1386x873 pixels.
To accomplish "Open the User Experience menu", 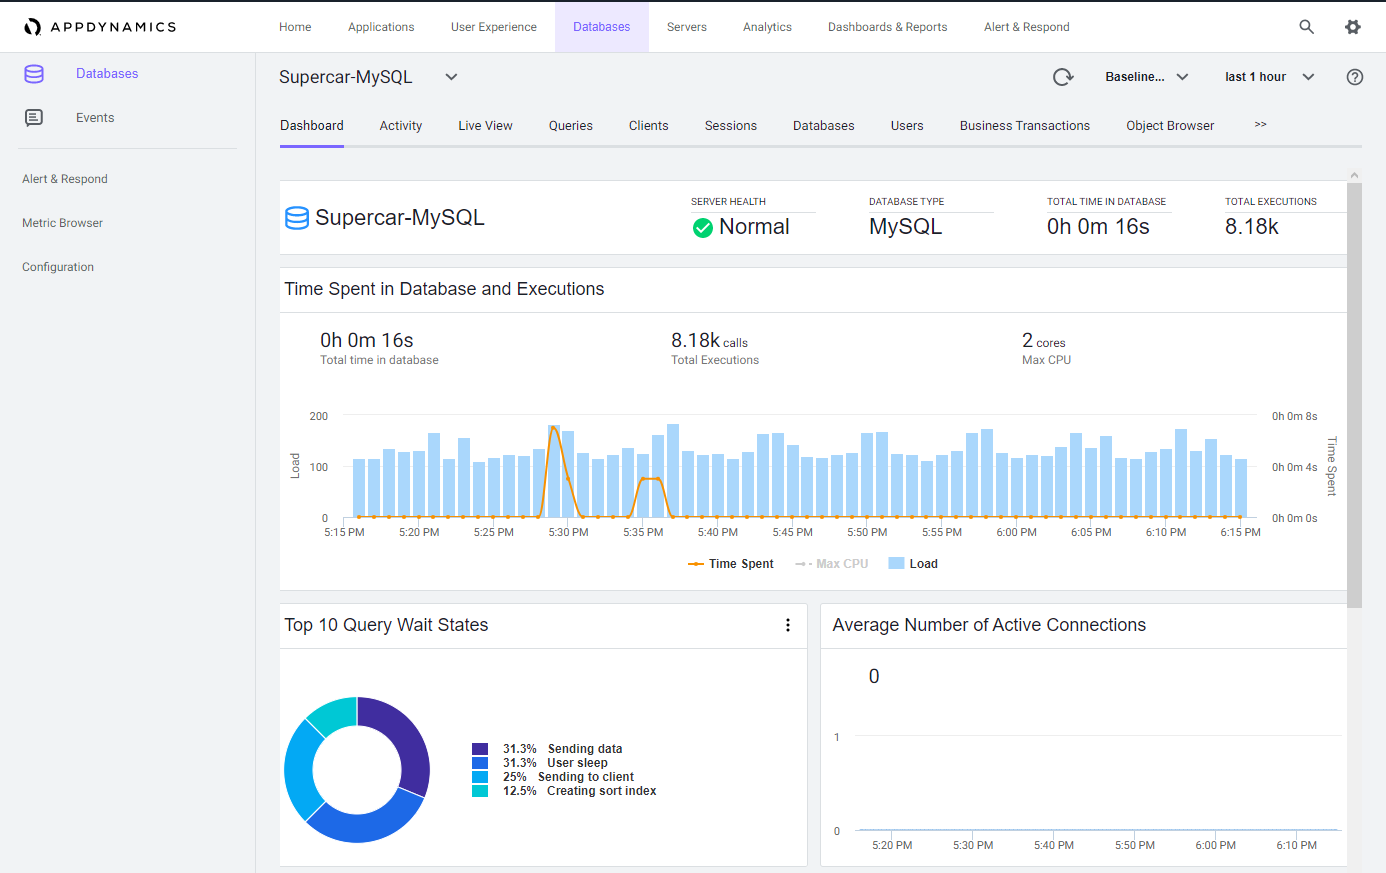I will point(493,27).
